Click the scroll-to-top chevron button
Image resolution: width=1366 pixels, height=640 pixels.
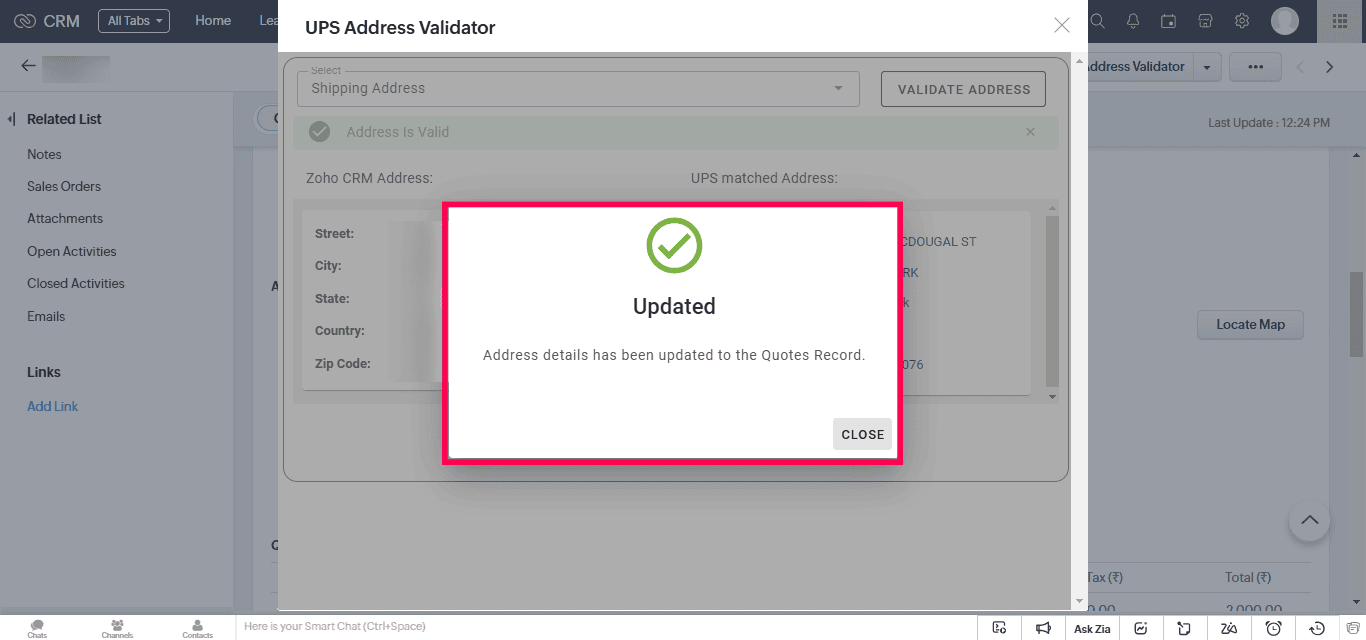click(1309, 521)
